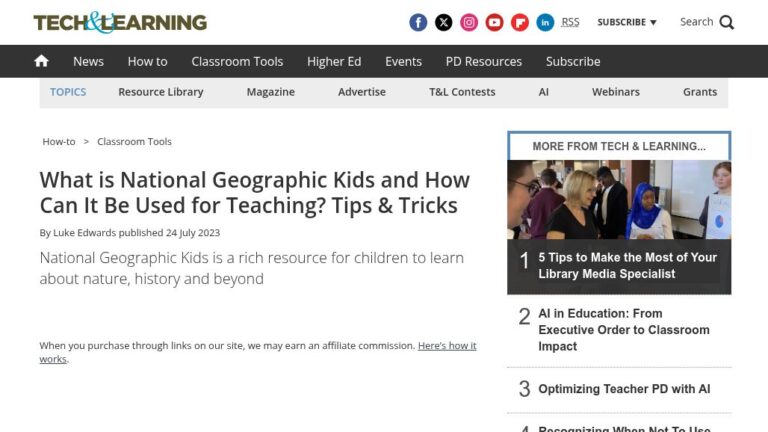Visit the Instagram social icon
768x432 pixels.
tap(469, 23)
